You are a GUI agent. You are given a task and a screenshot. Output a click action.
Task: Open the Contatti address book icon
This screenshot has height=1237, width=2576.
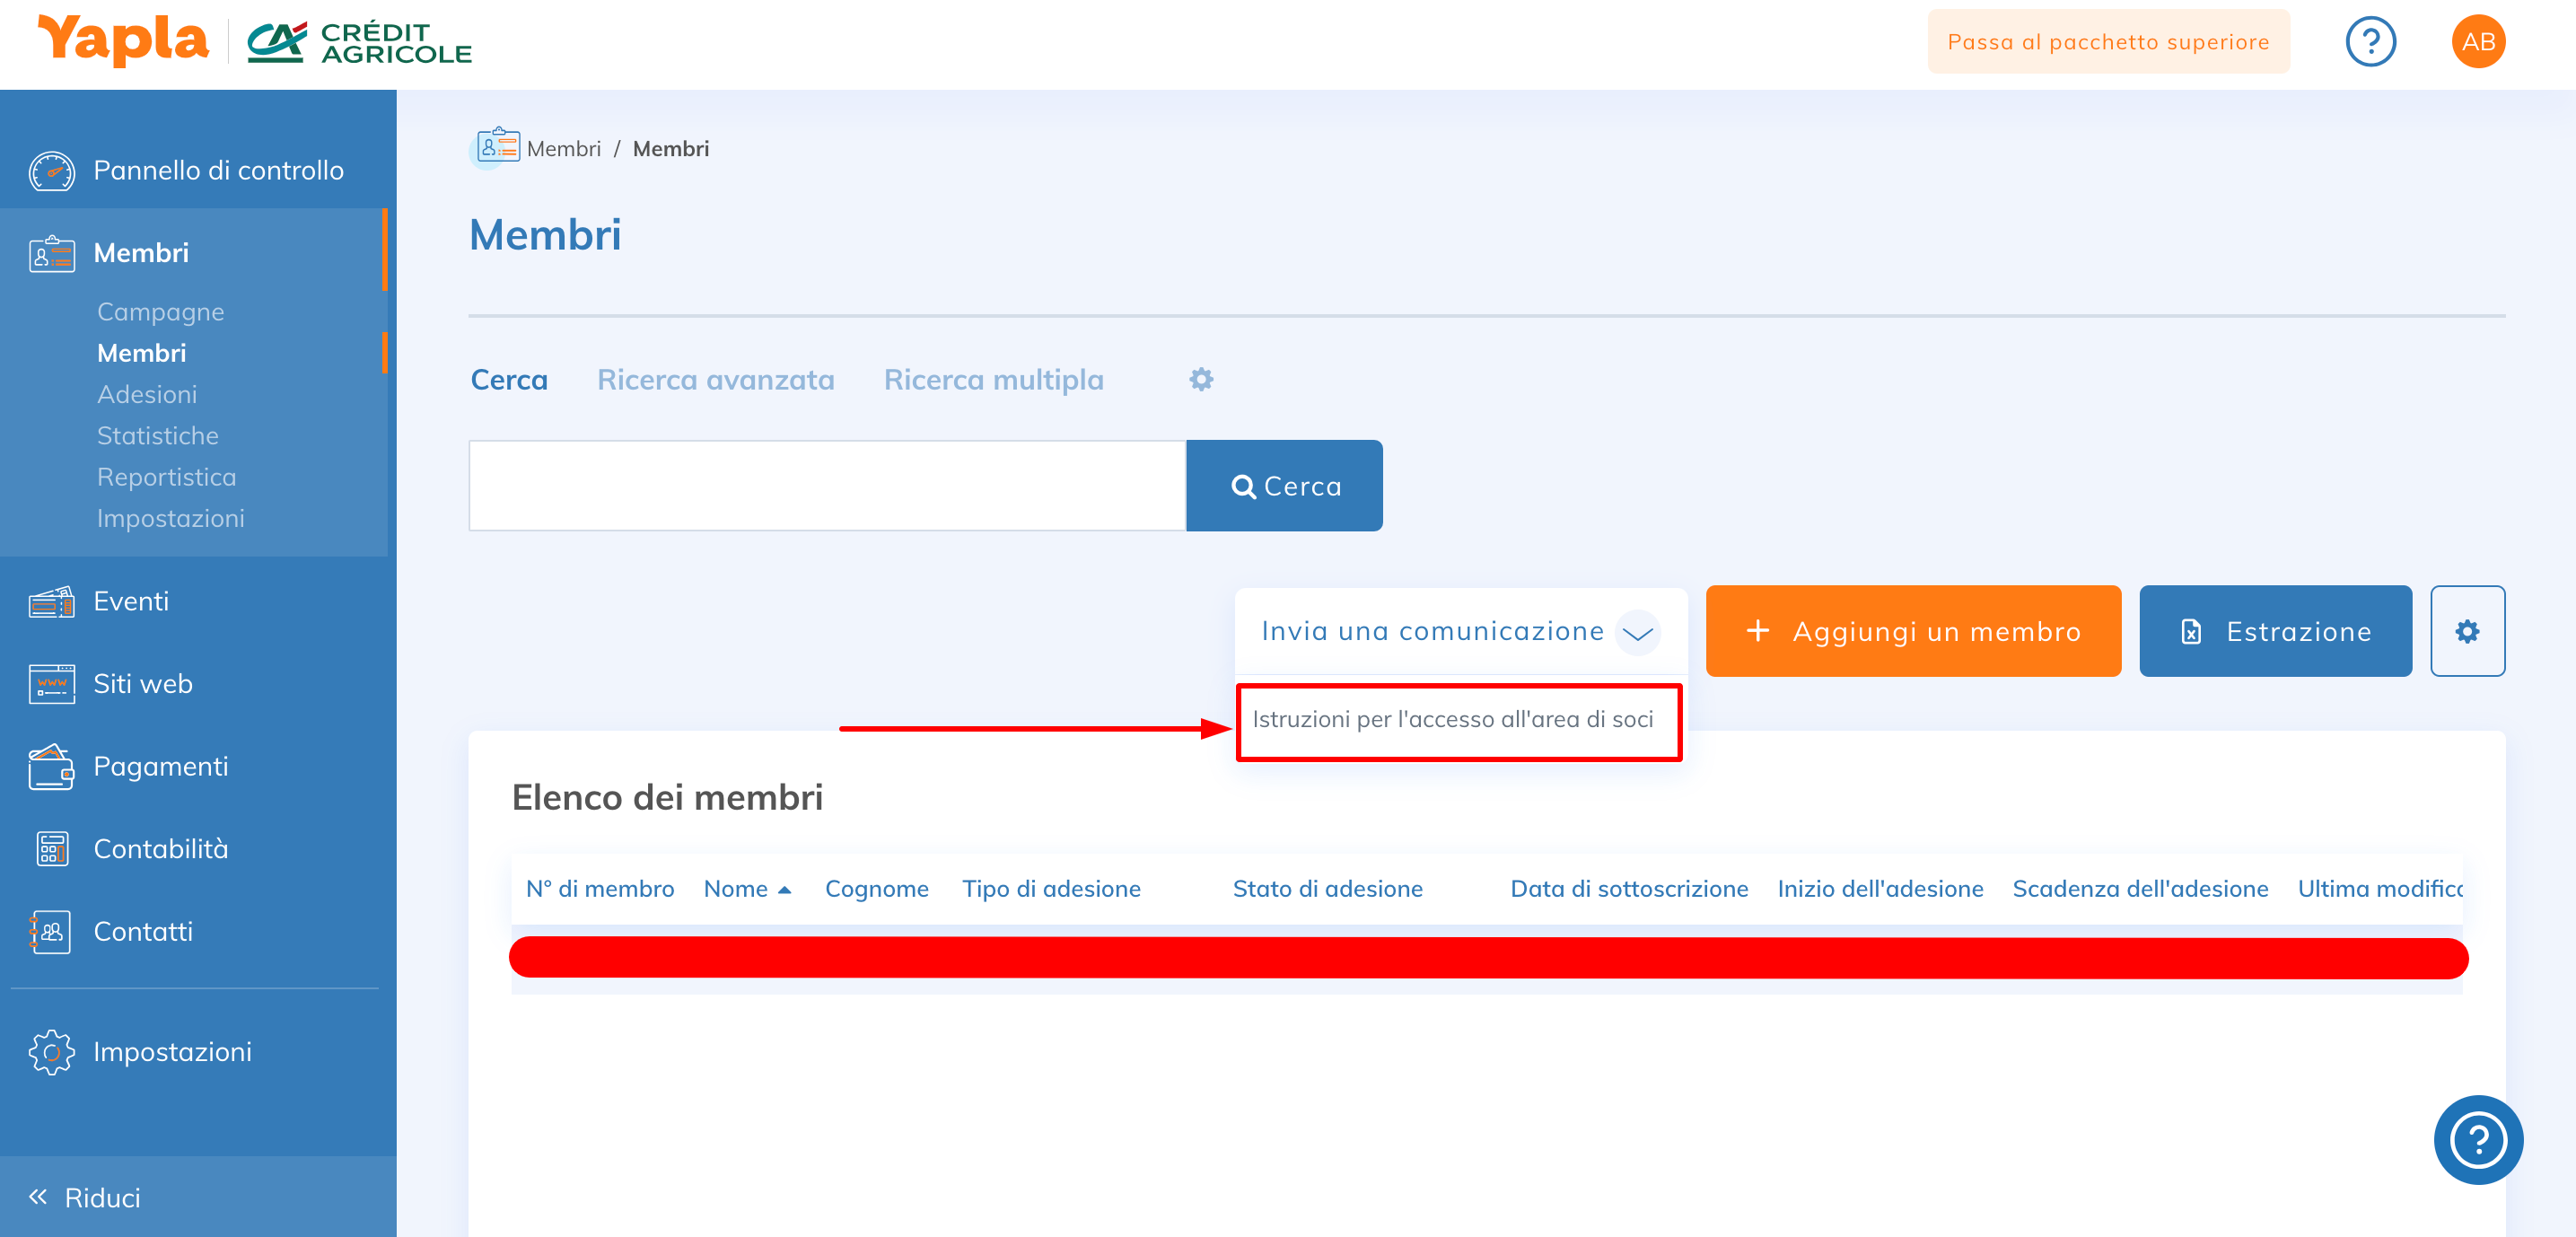click(51, 932)
